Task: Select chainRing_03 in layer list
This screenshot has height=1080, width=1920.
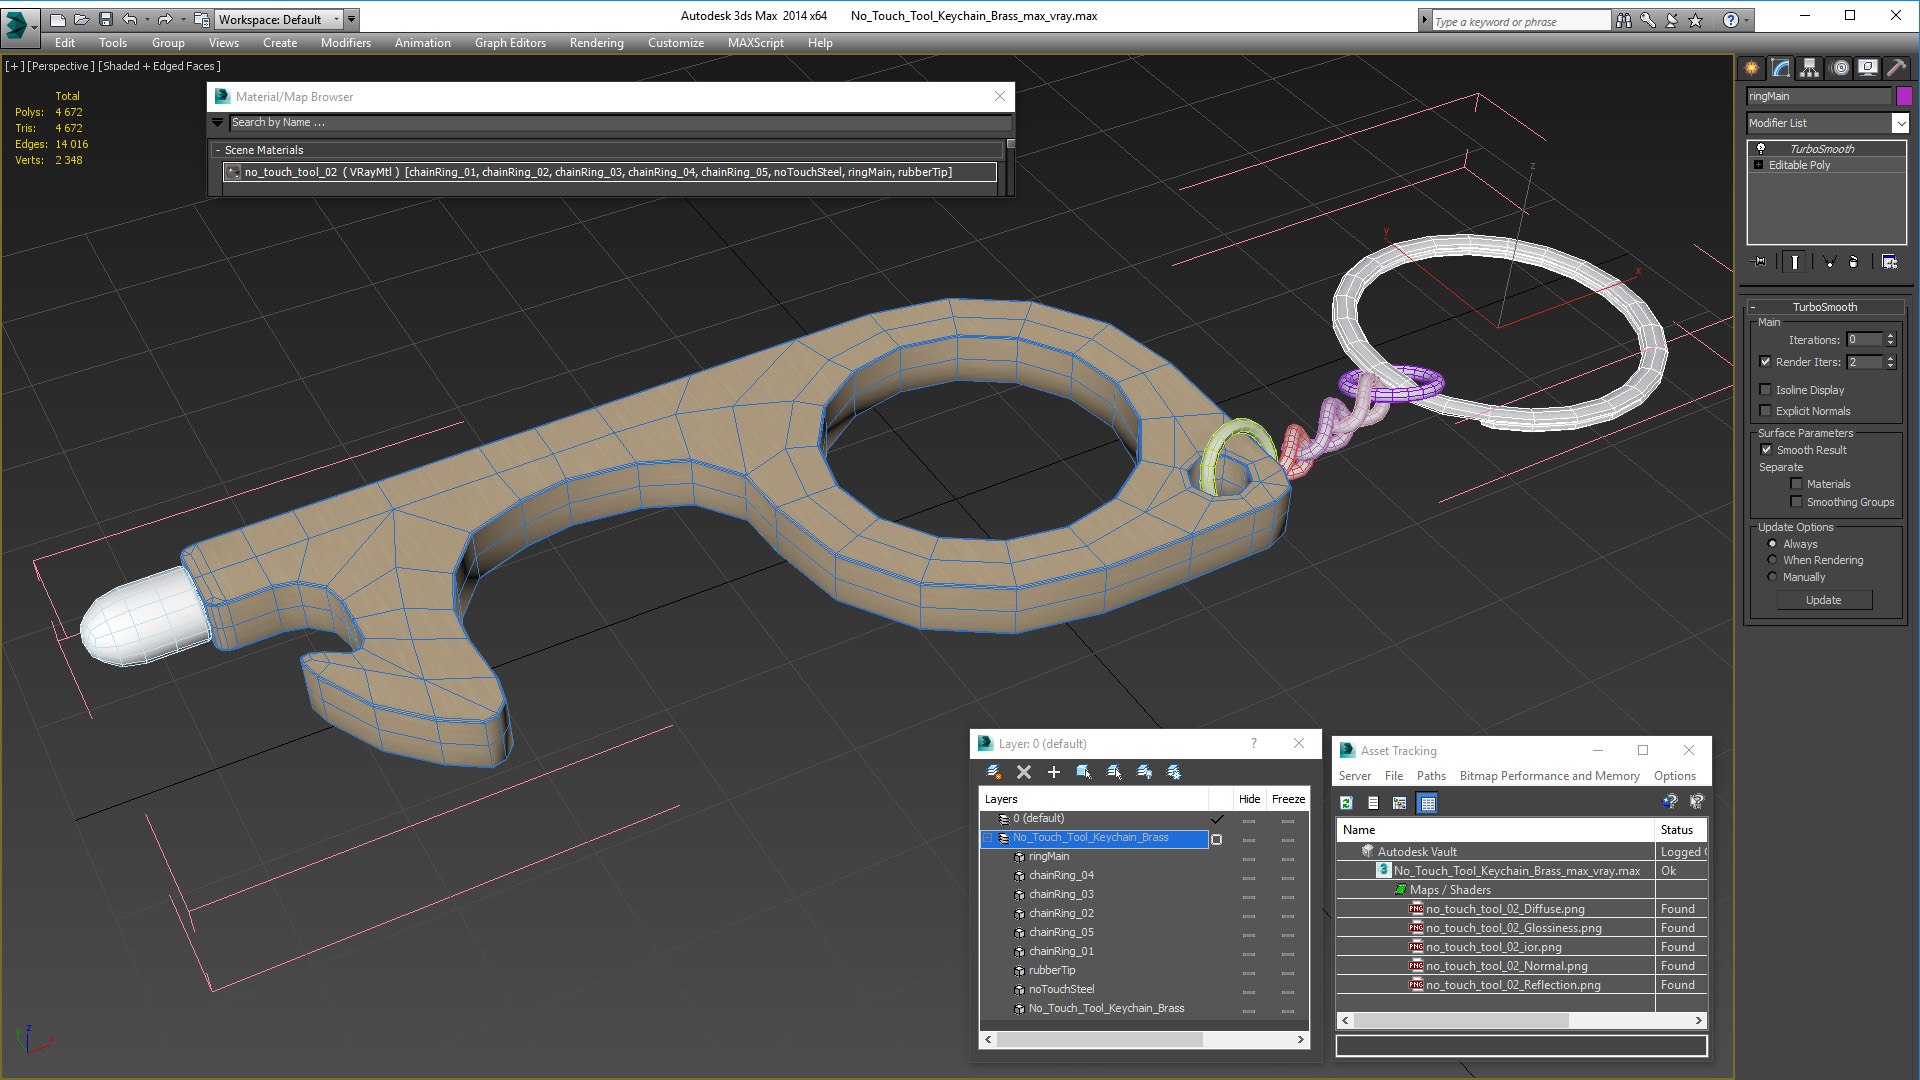Action: [1060, 895]
